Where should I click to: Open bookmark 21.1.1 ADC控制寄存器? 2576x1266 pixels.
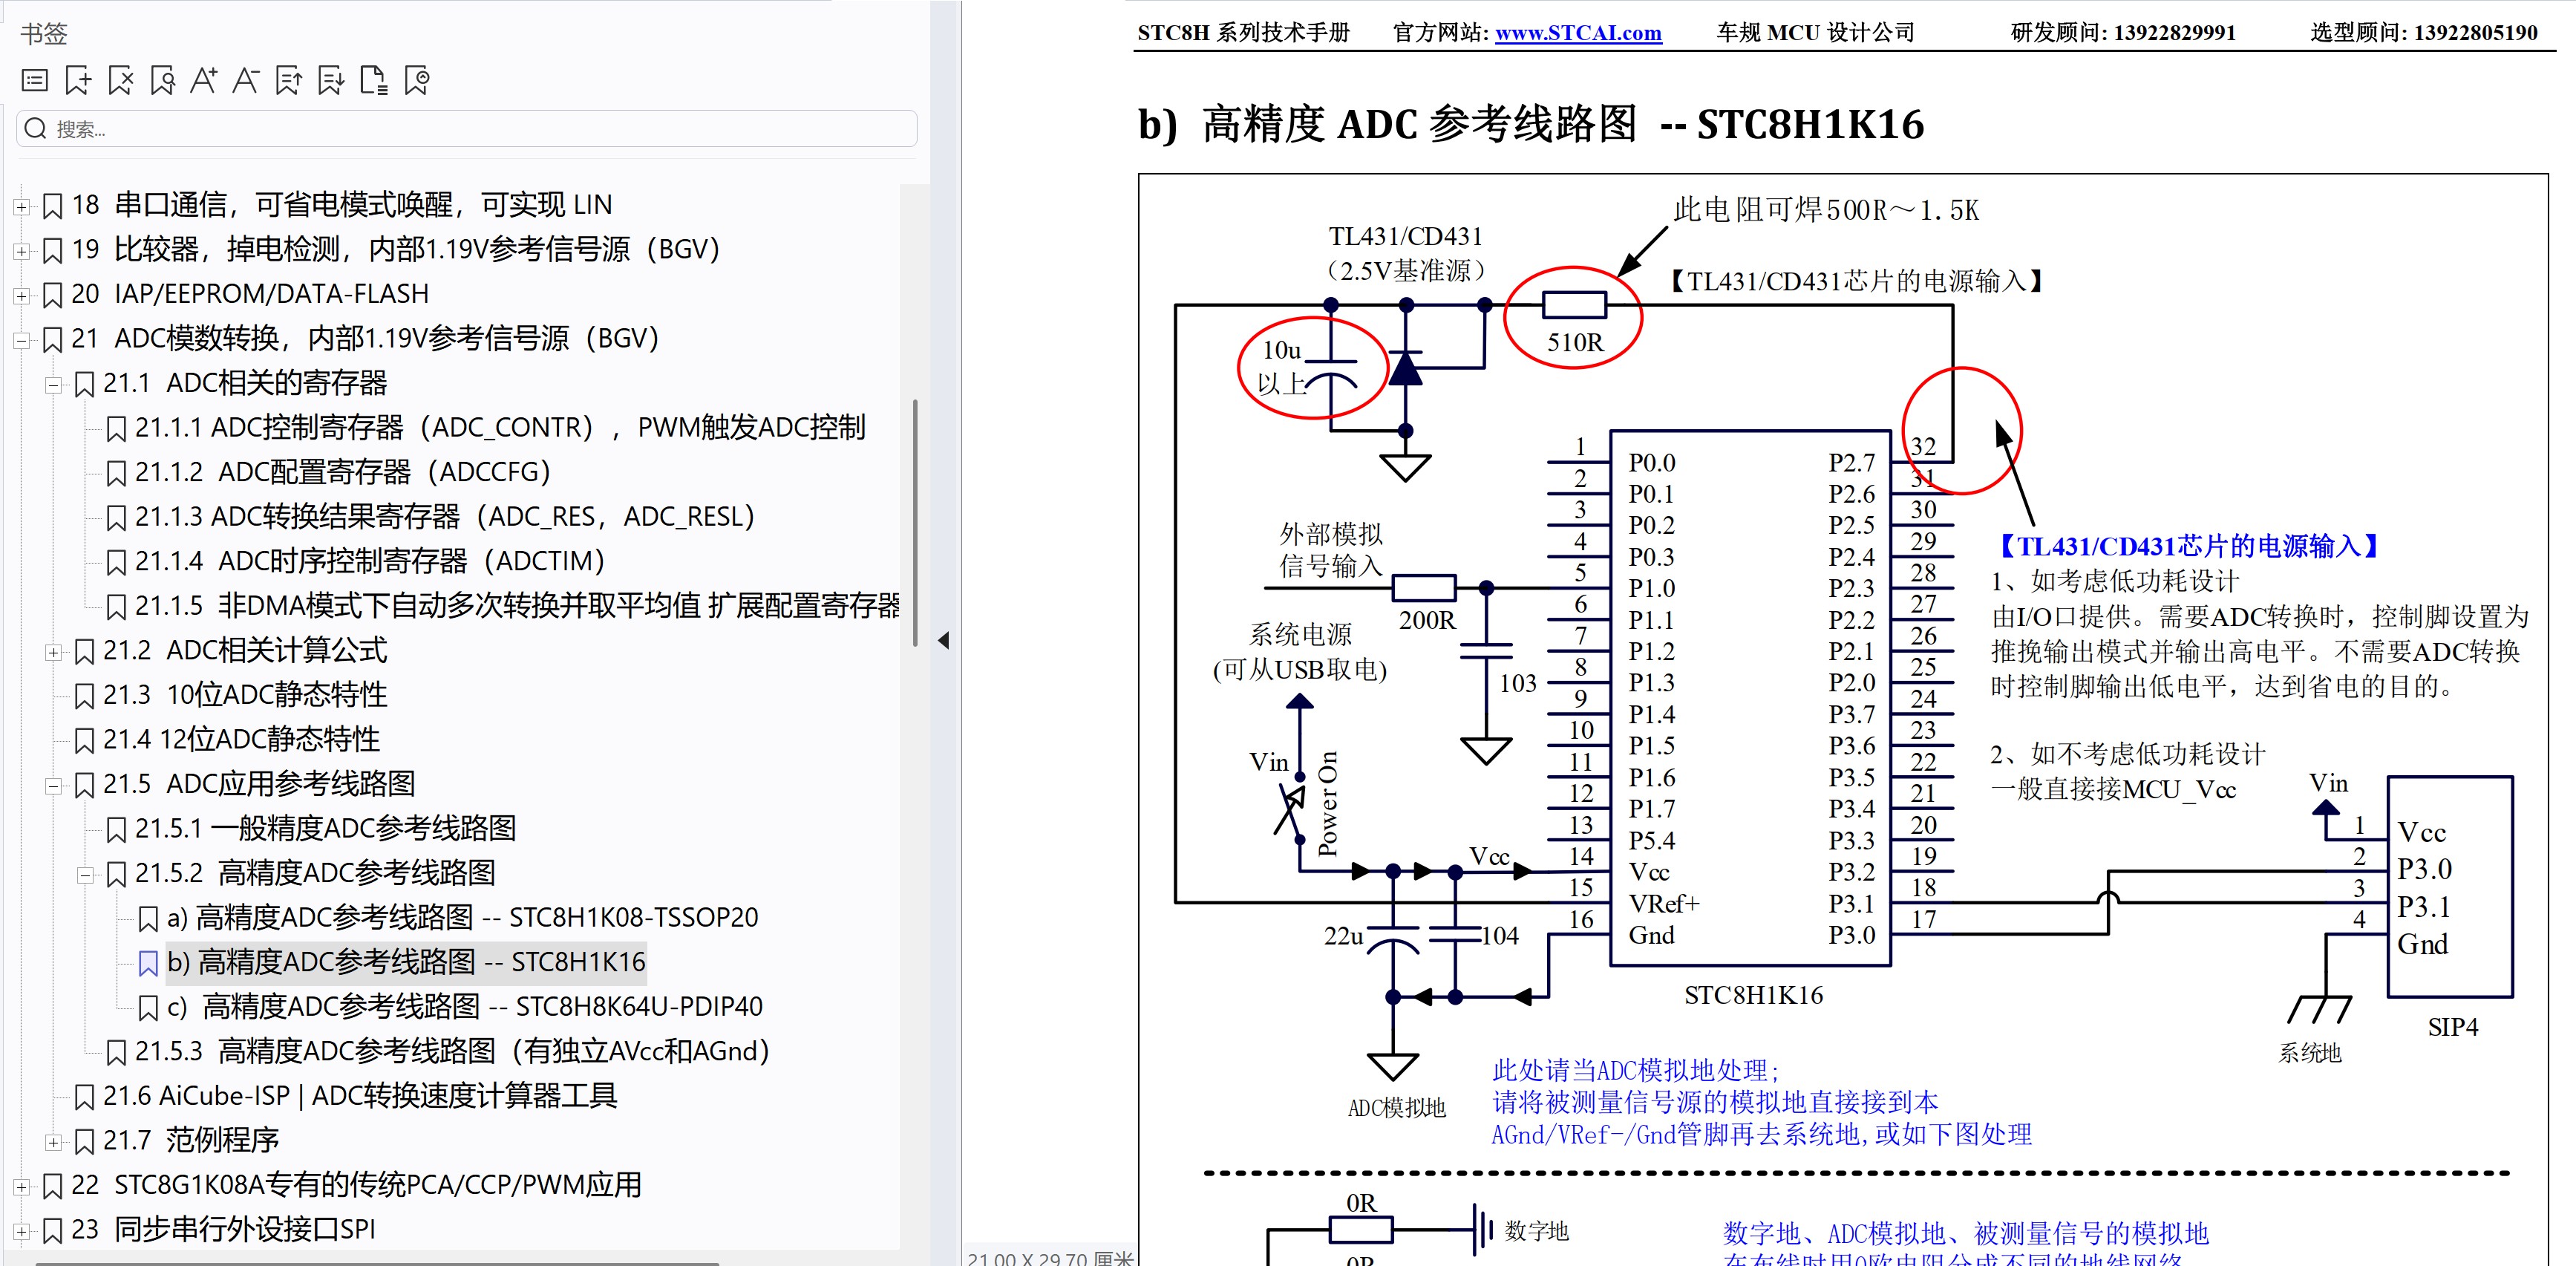point(500,427)
